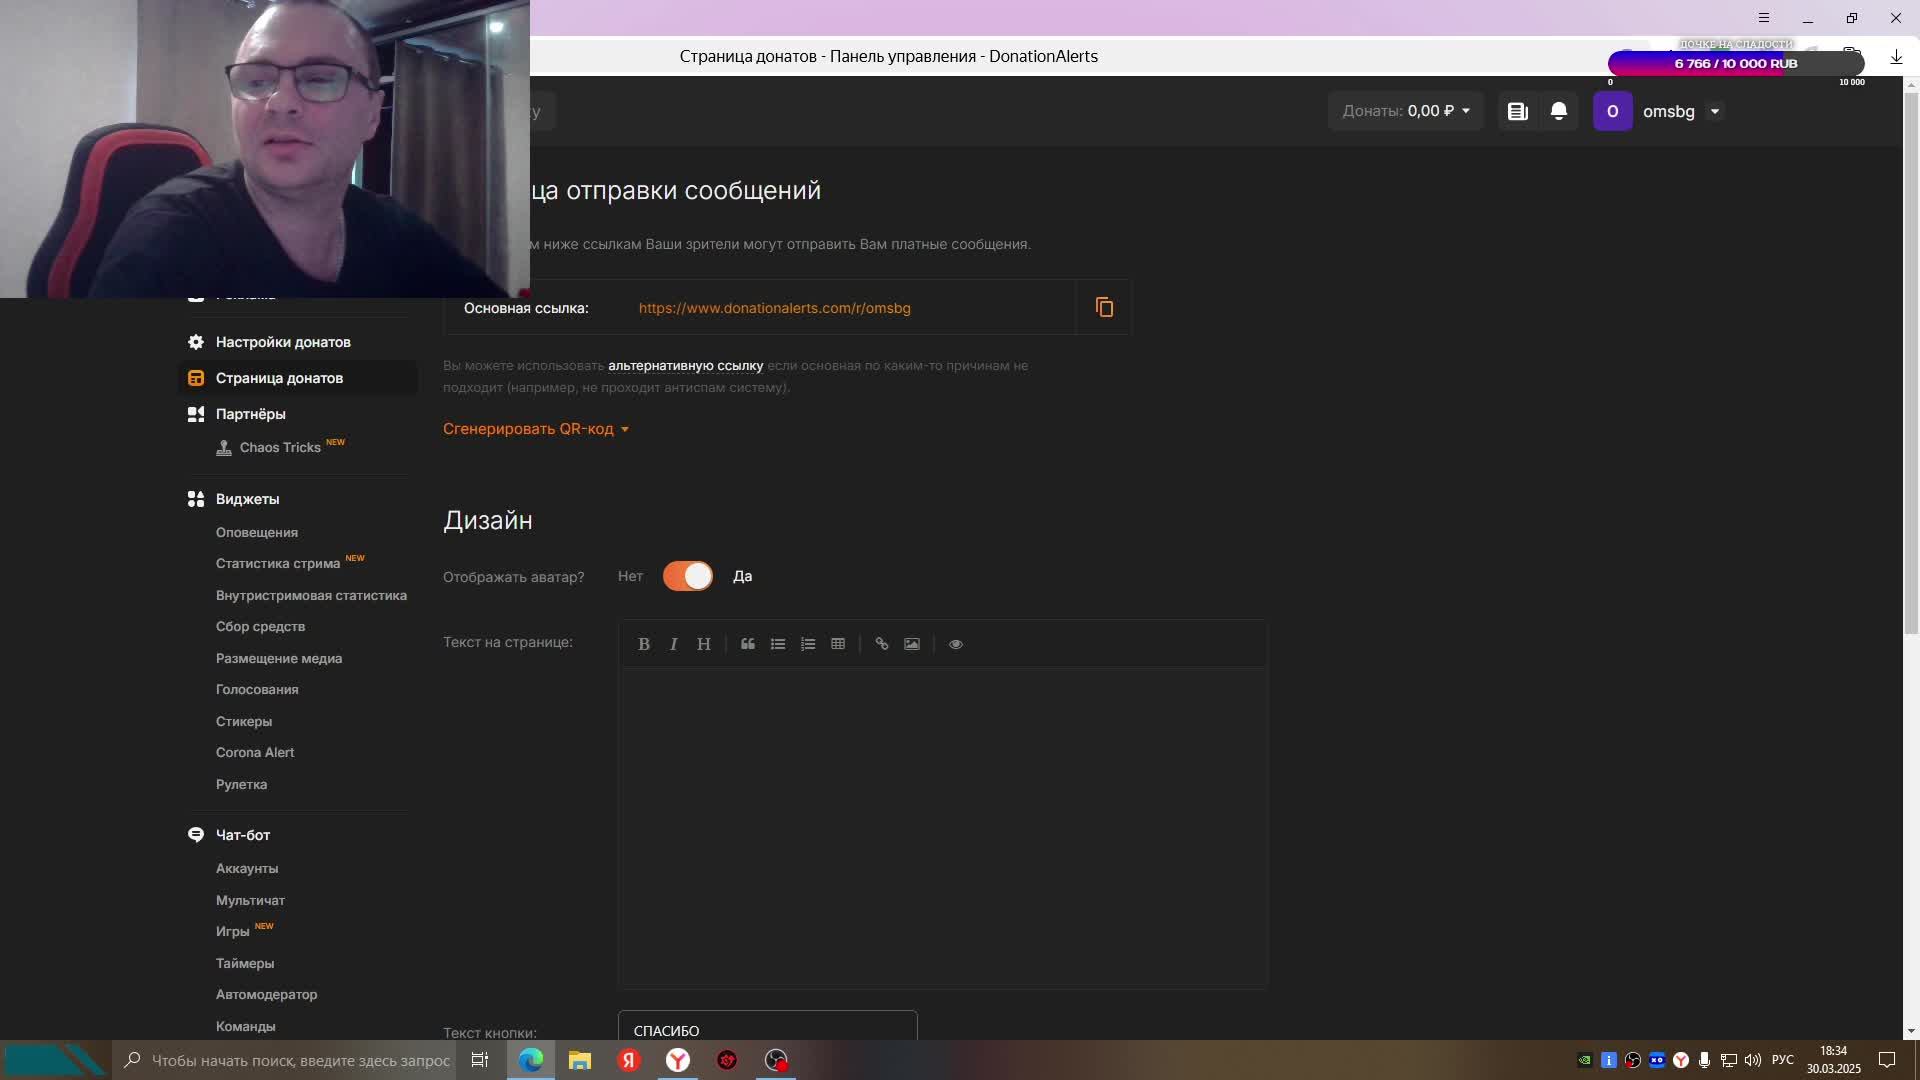Open Оповещения widget settings
The height and width of the screenshot is (1080, 1920).
click(x=257, y=533)
